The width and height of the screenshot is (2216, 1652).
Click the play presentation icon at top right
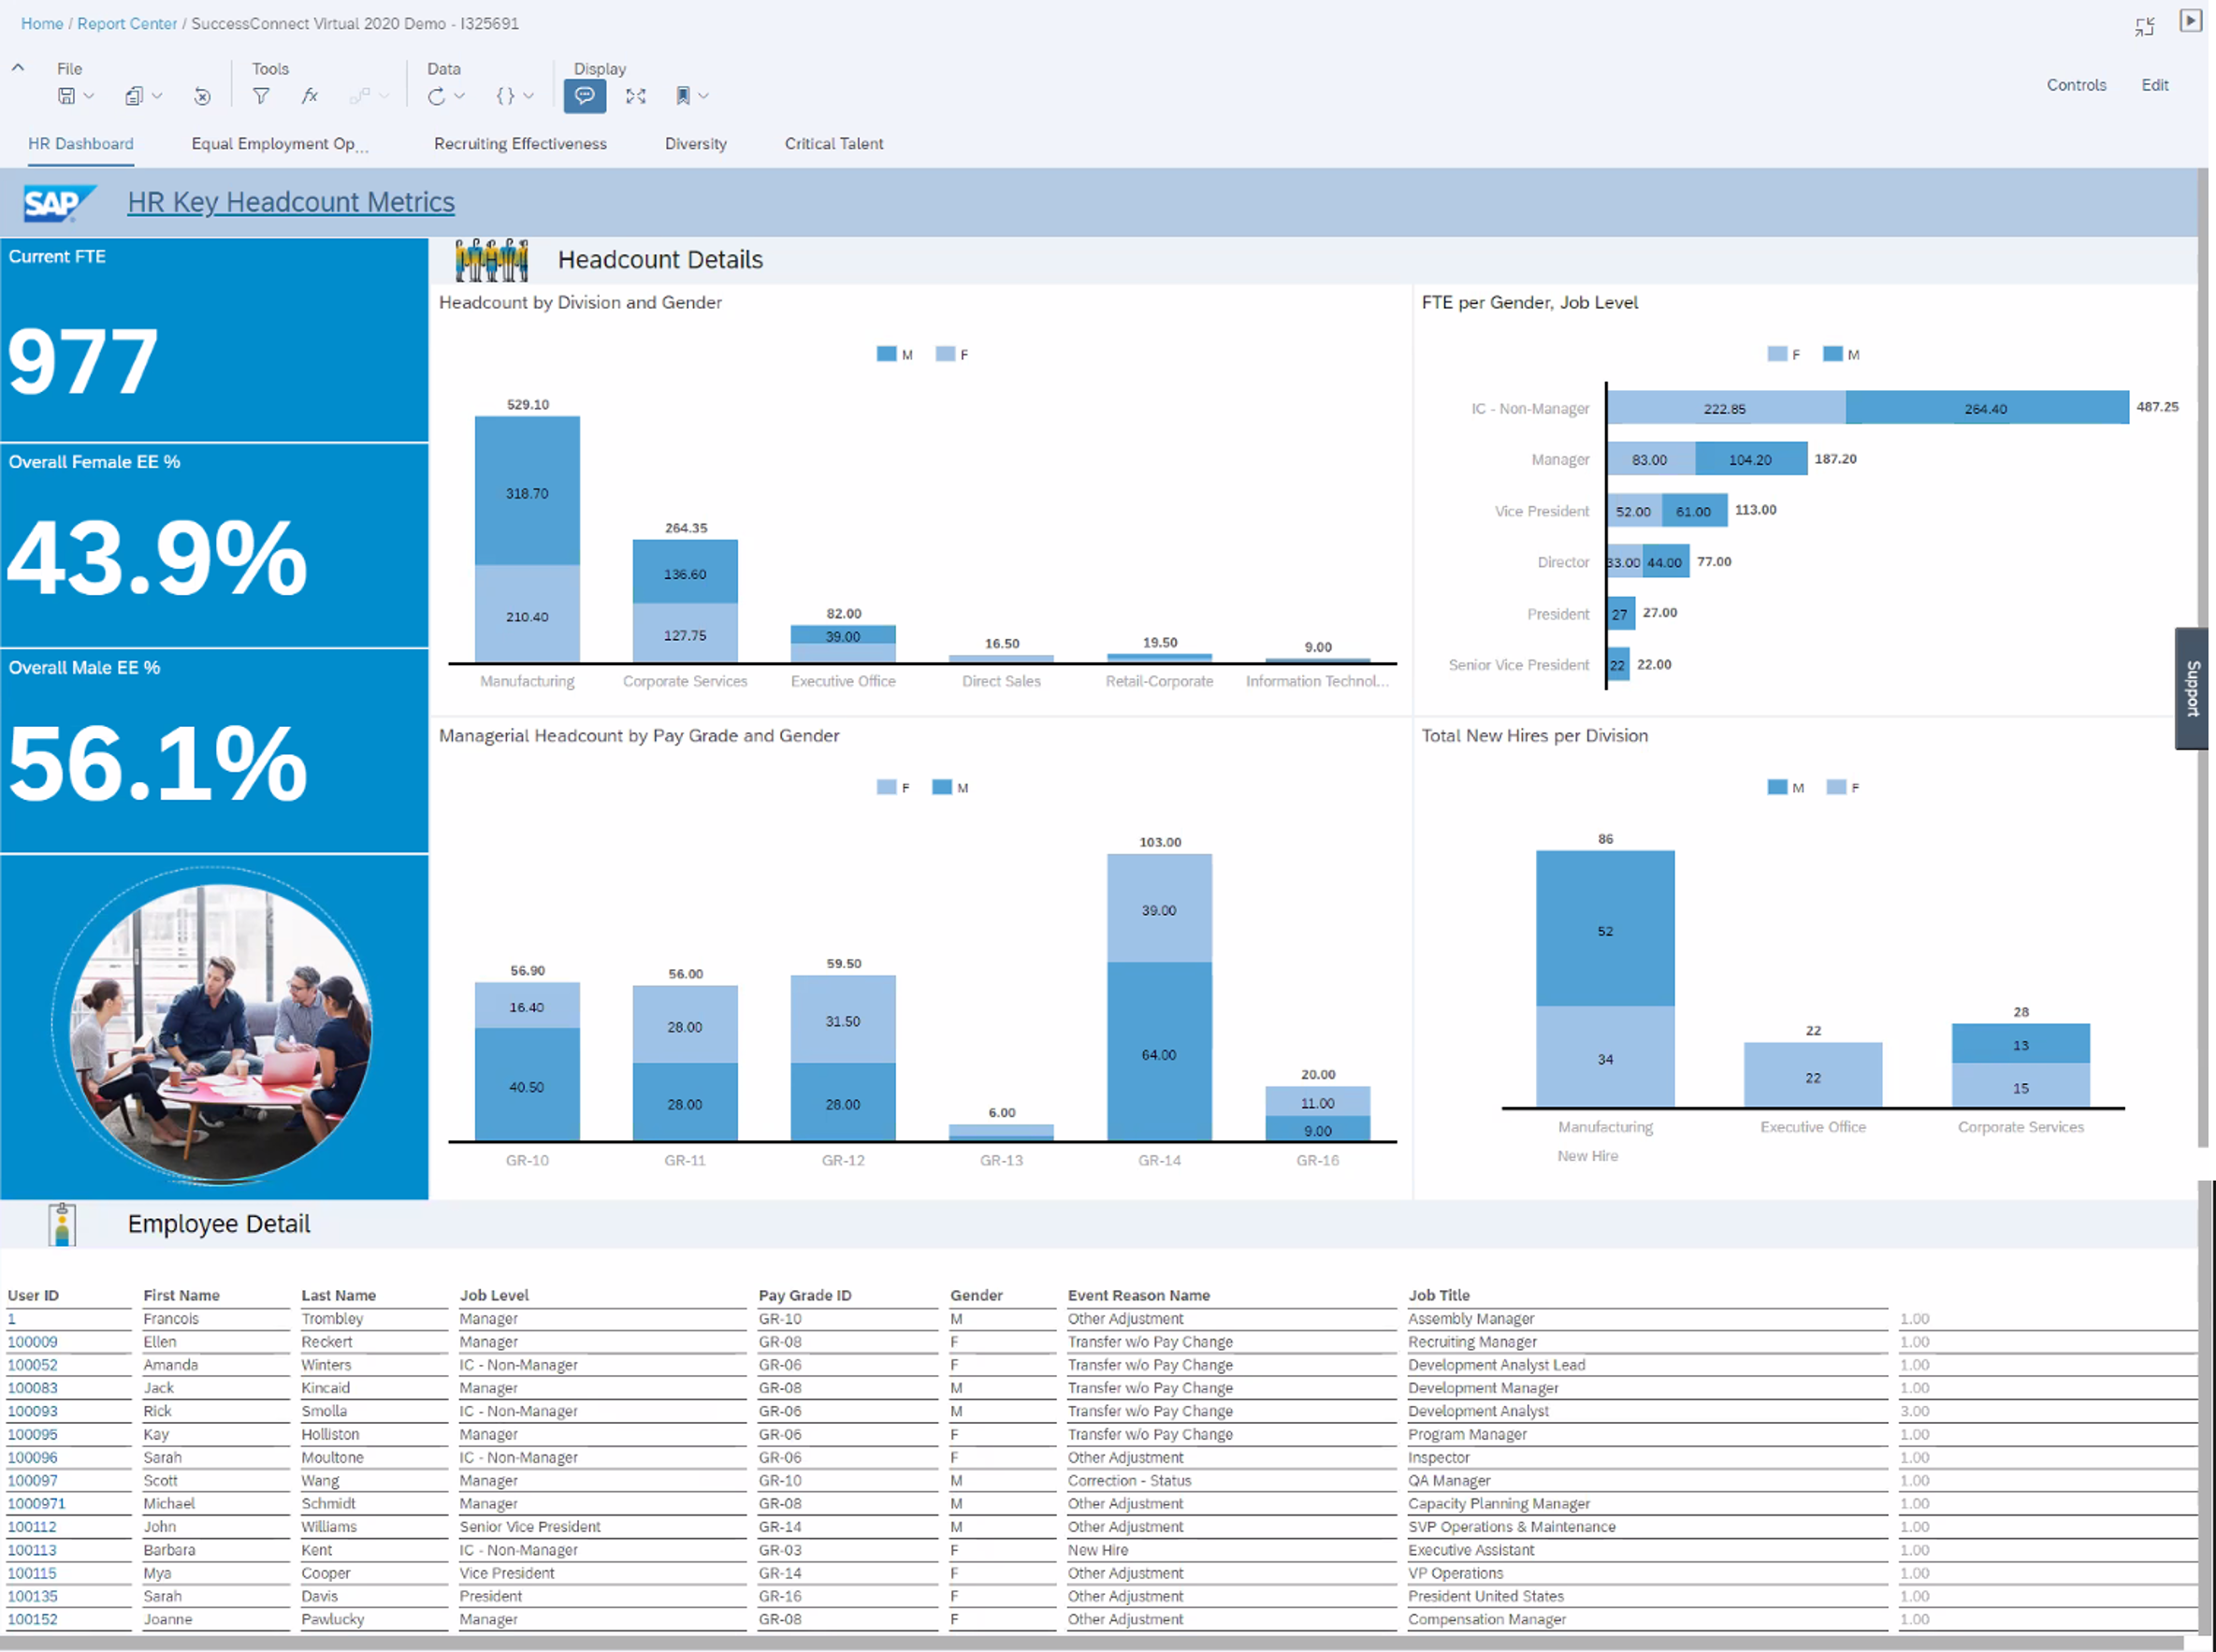[x=2191, y=21]
